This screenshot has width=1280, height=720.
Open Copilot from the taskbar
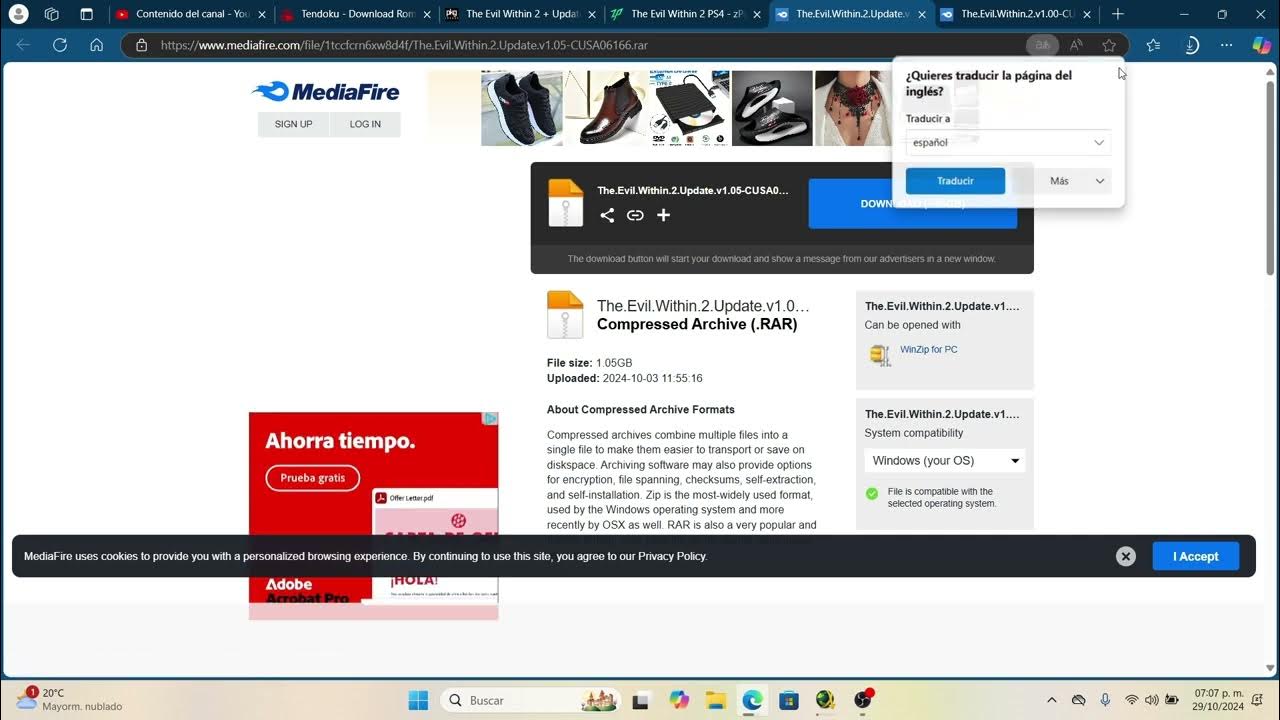click(679, 700)
